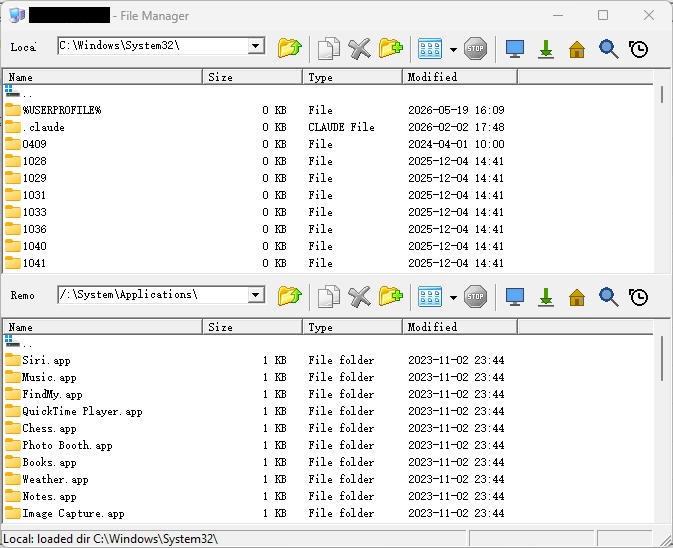The height and width of the screenshot is (548, 673).
Task: Click view mode icon in Remote toolbar
Action: point(430,297)
